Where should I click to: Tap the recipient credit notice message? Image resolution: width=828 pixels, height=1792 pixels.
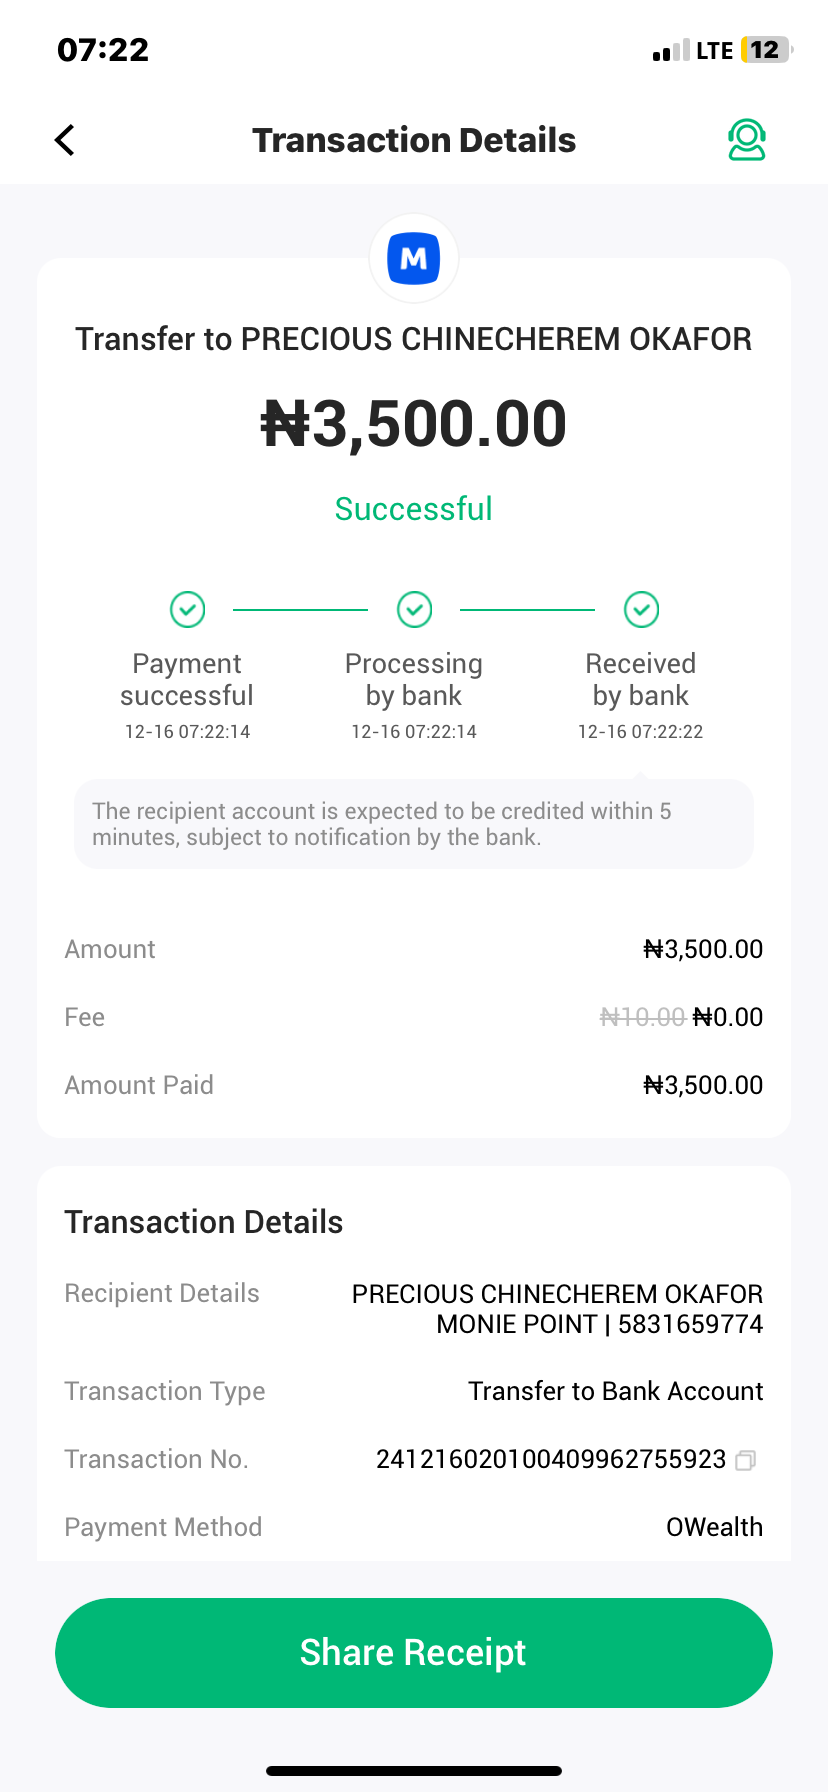tap(414, 824)
